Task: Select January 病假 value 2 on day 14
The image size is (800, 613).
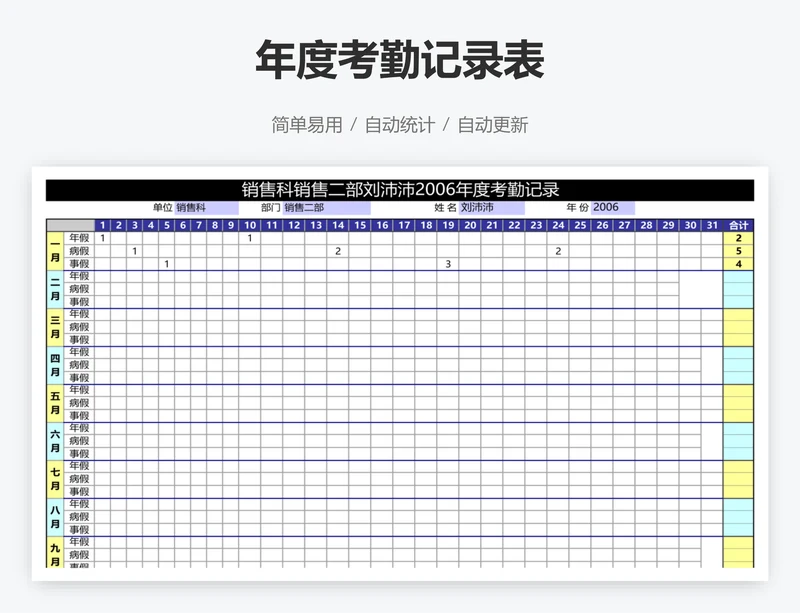Action: tap(338, 251)
